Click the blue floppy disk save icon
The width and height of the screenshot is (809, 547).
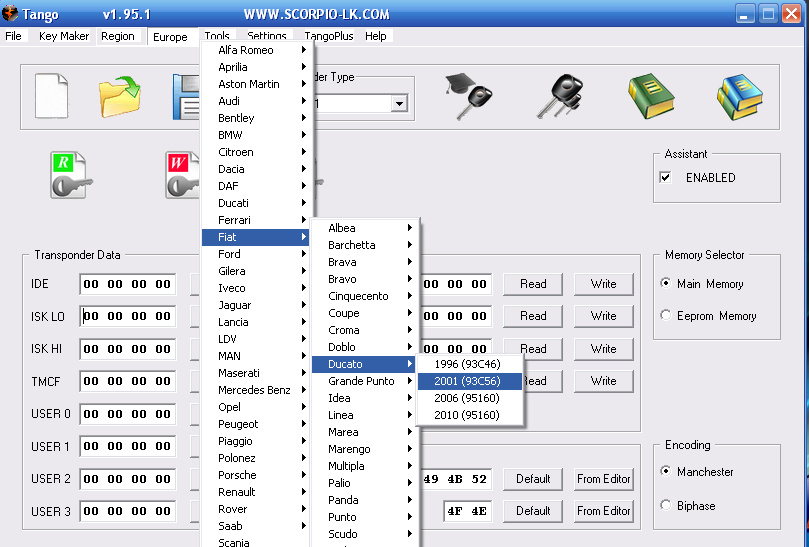186,97
